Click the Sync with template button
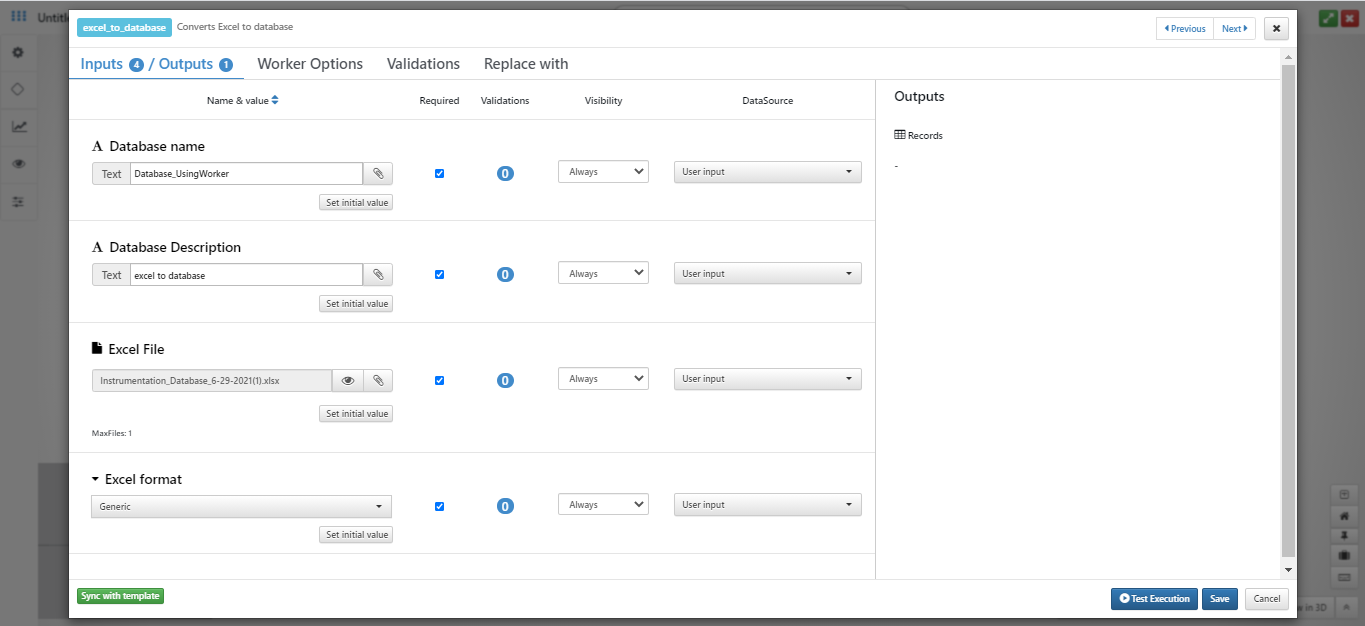This screenshot has height=626, width=1365. 119,595
